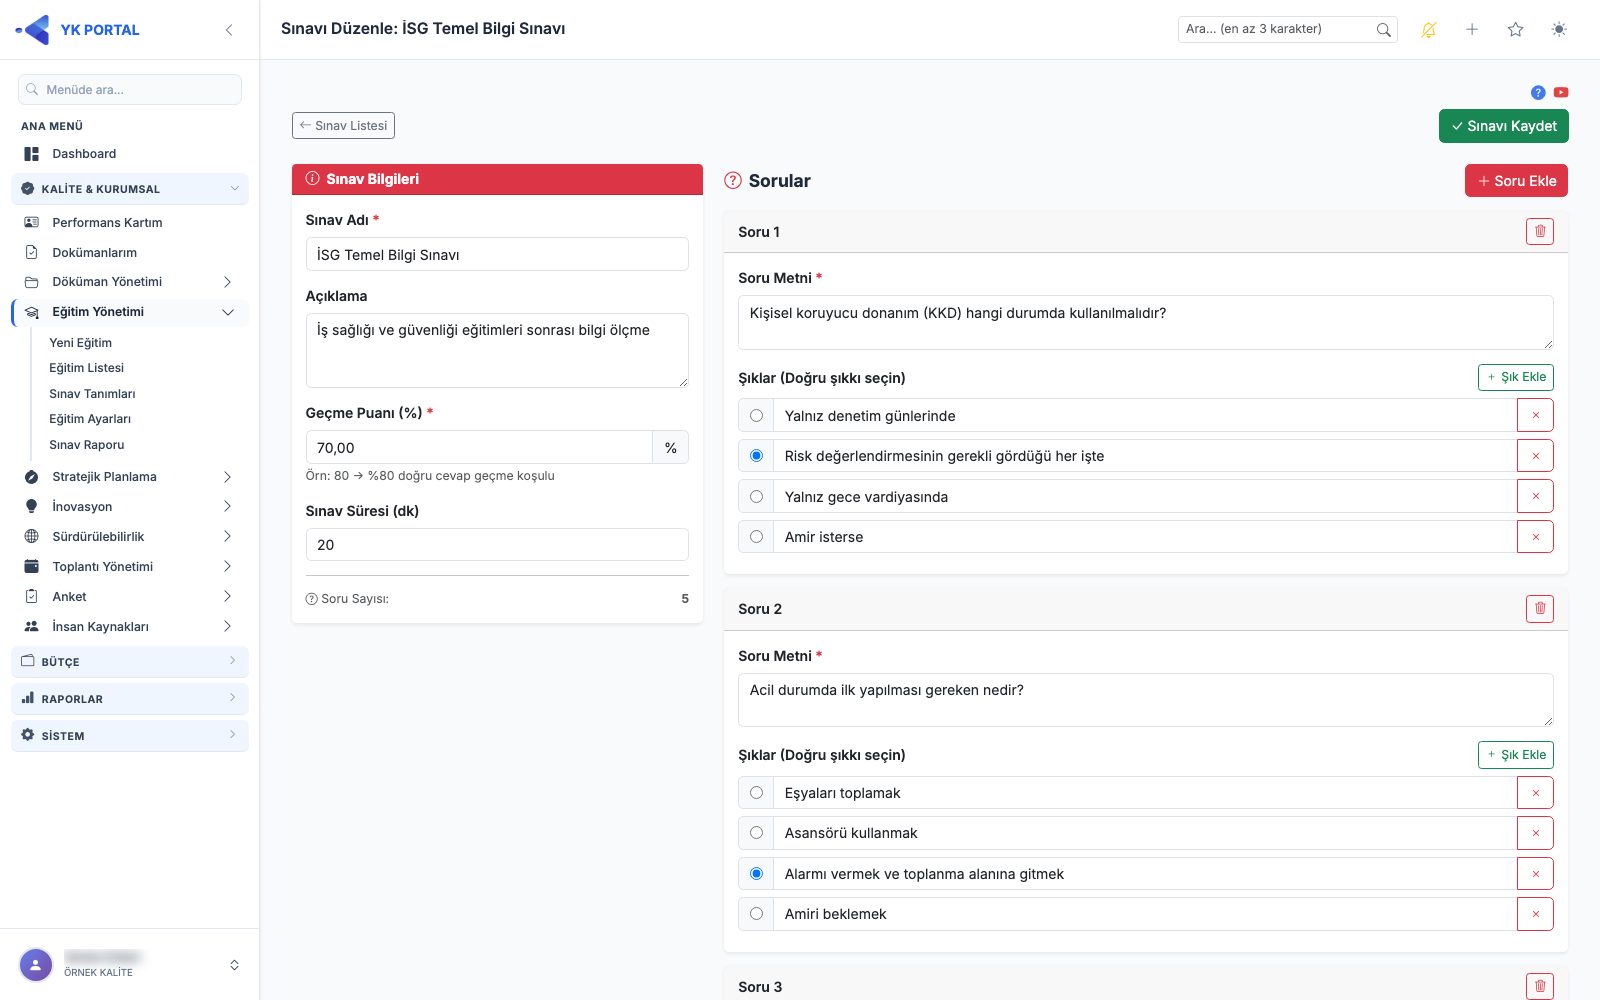
Task: Click the Geçme Puanı input field
Action: tap(479, 447)
